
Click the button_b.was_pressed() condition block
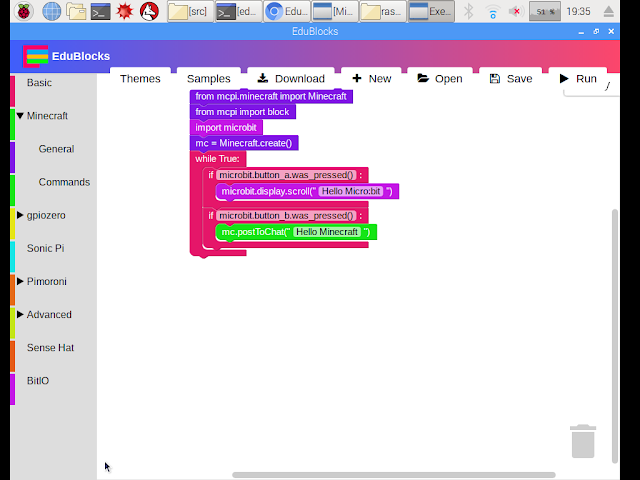click(x=286, y=216)
